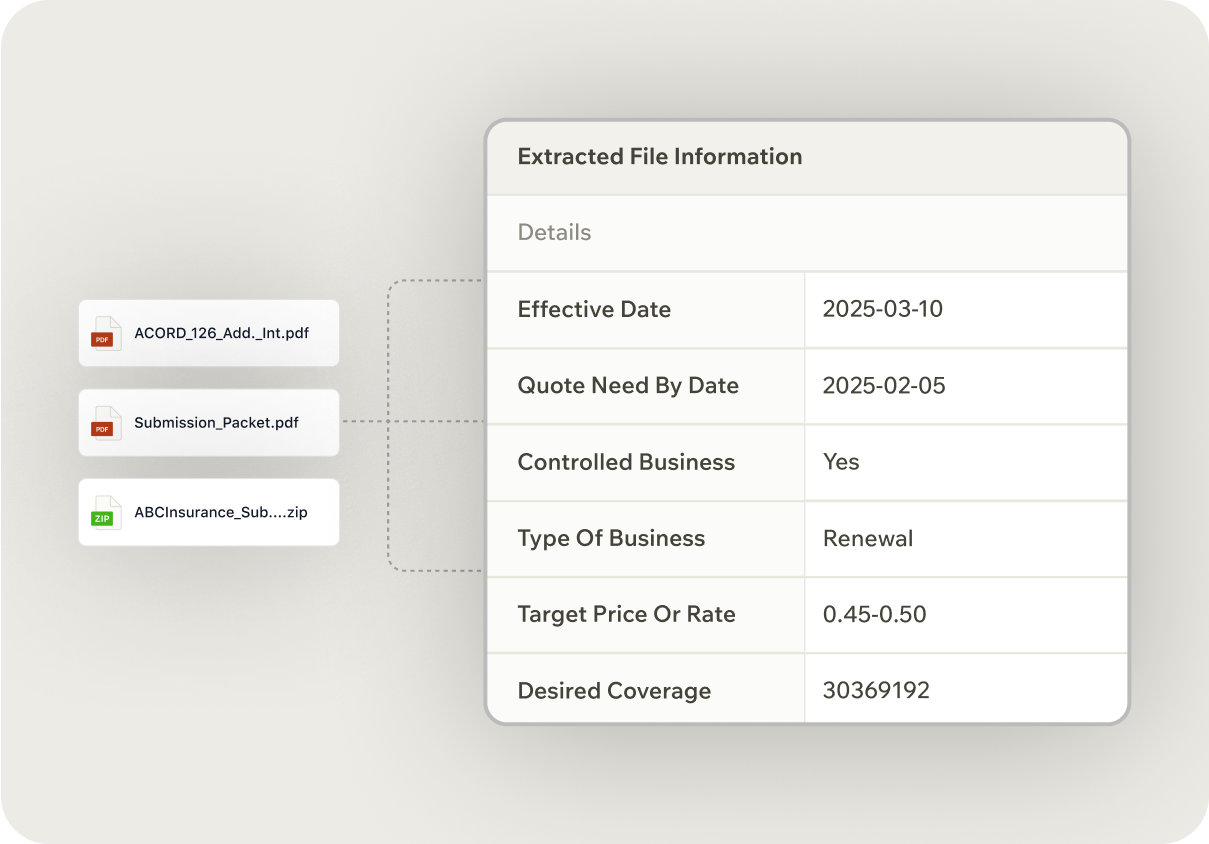
Task: Open the Submission_Packet.pdf file name
Action: coord(216,423)
